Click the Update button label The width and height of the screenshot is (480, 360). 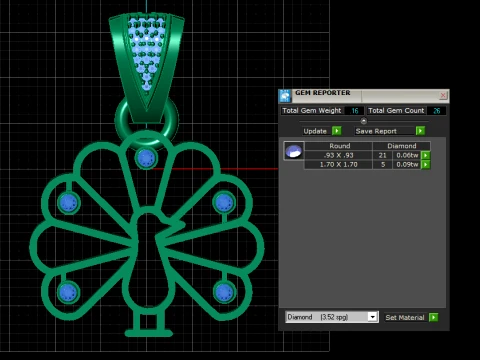tap(315, 131)
